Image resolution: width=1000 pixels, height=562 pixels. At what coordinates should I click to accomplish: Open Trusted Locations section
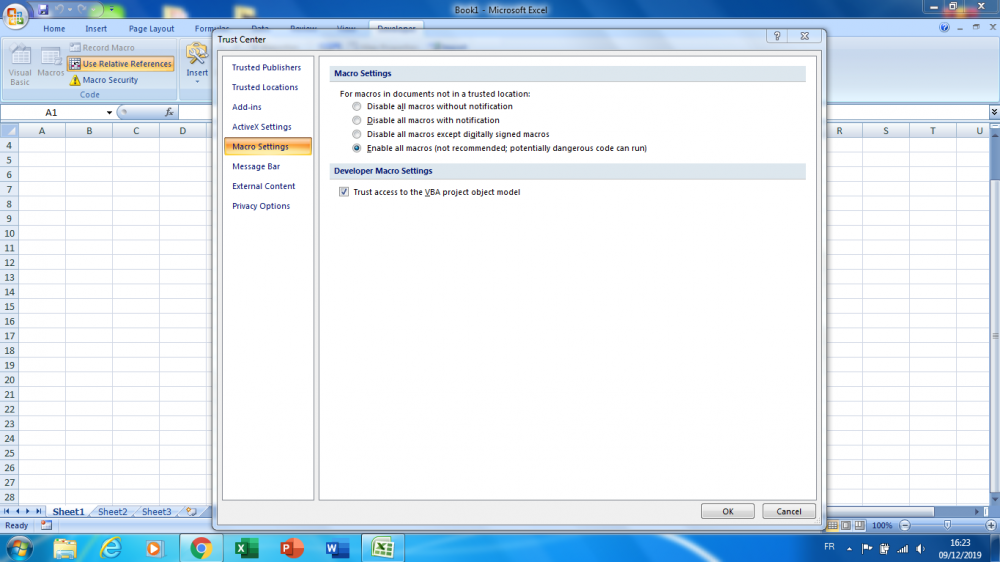click(x=267, y=87)
